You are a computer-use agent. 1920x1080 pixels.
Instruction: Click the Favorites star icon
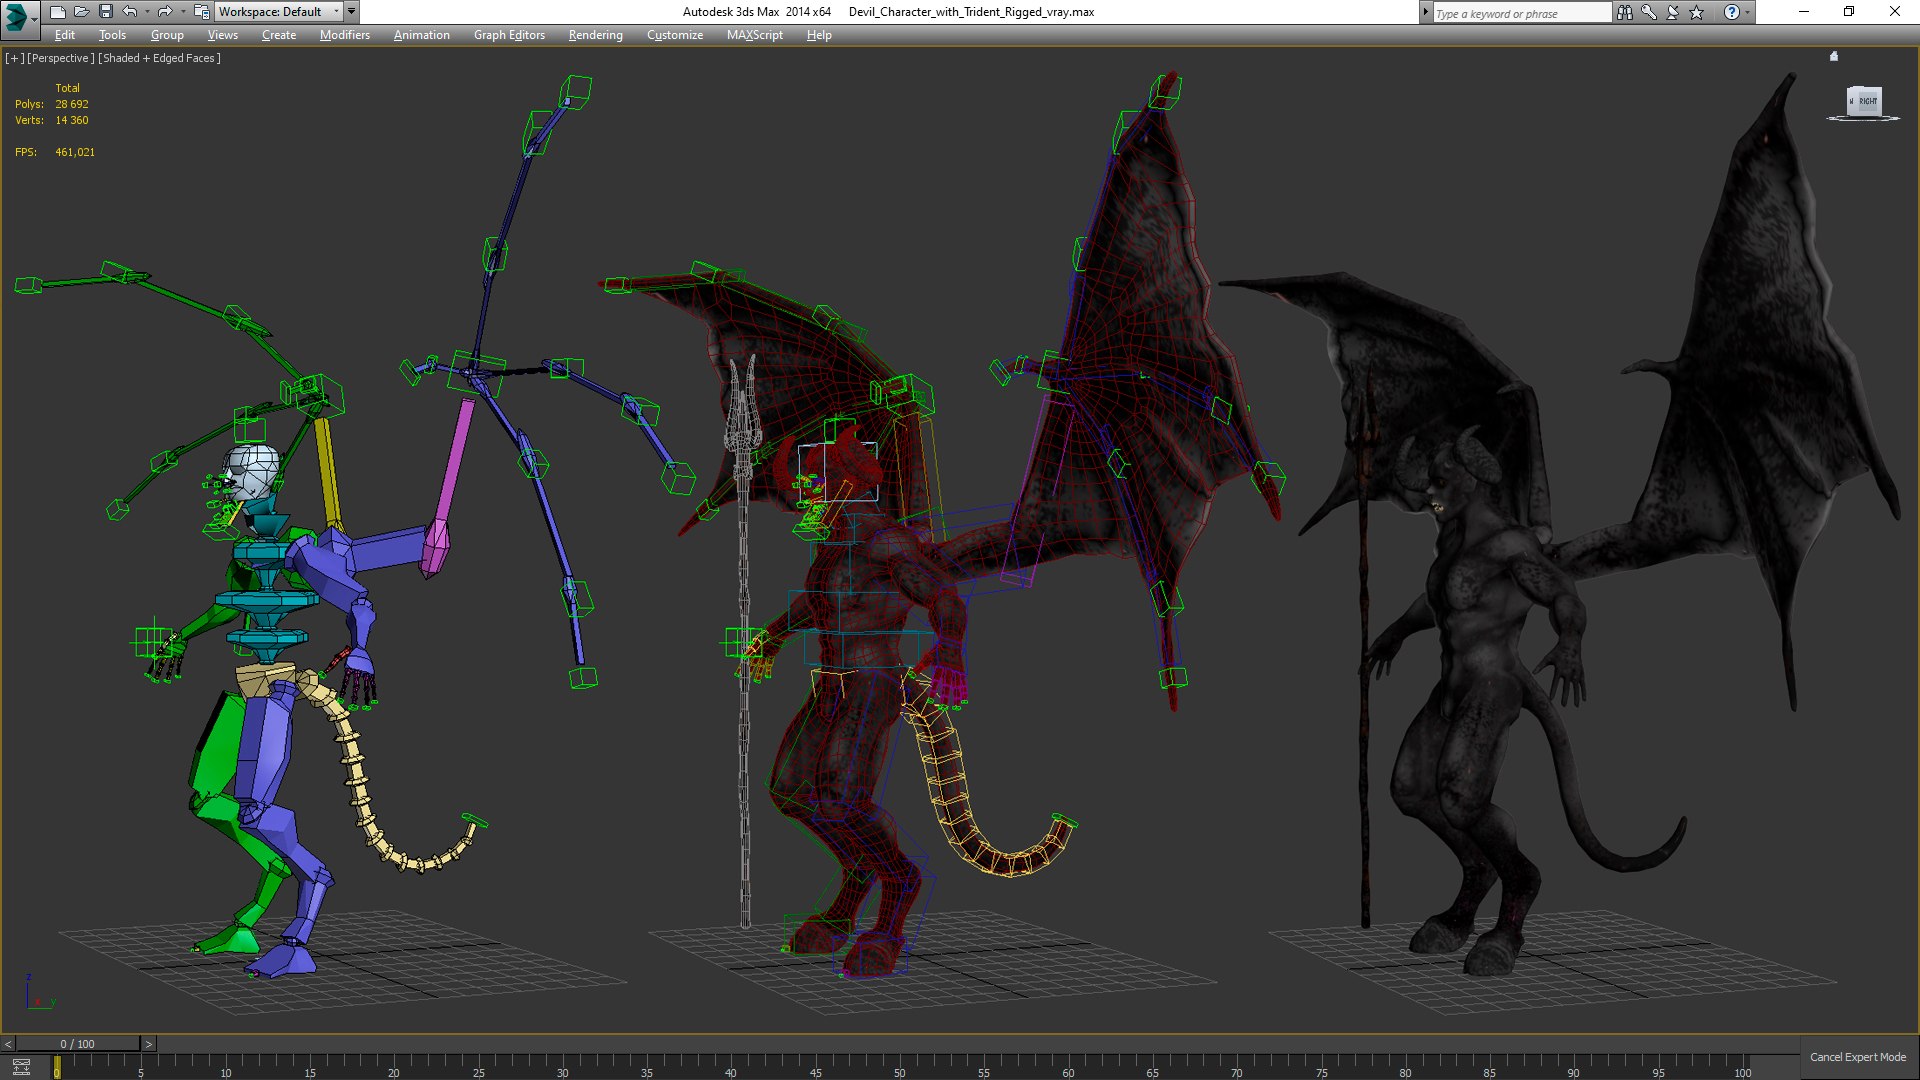(1697, 12)
